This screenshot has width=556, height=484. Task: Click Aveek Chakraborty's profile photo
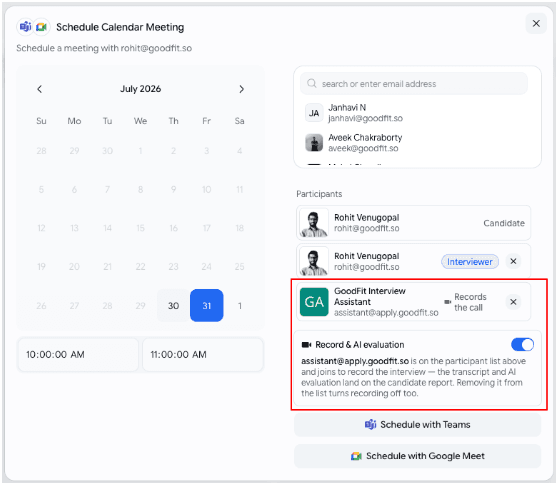tap(314, 143)
